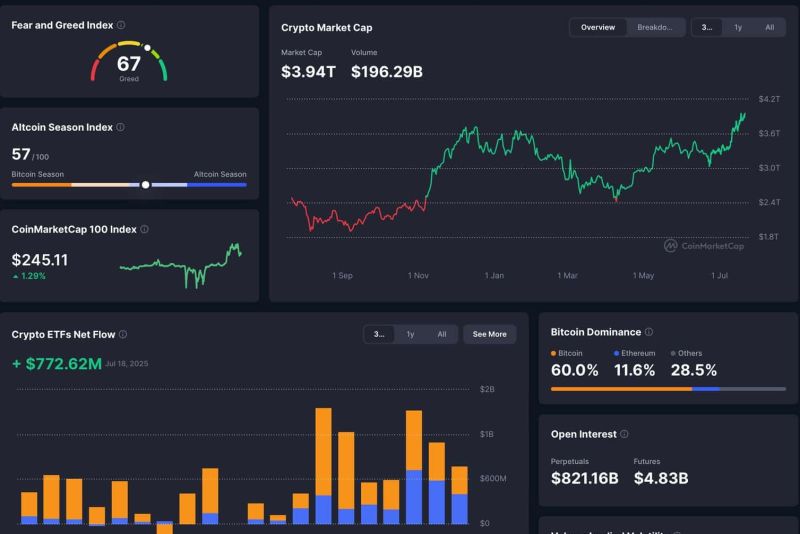This screenshot has height=534, width=800.
Task: Select 1y range for Crypto Market Cap chart
Action: tap(738, 28)
